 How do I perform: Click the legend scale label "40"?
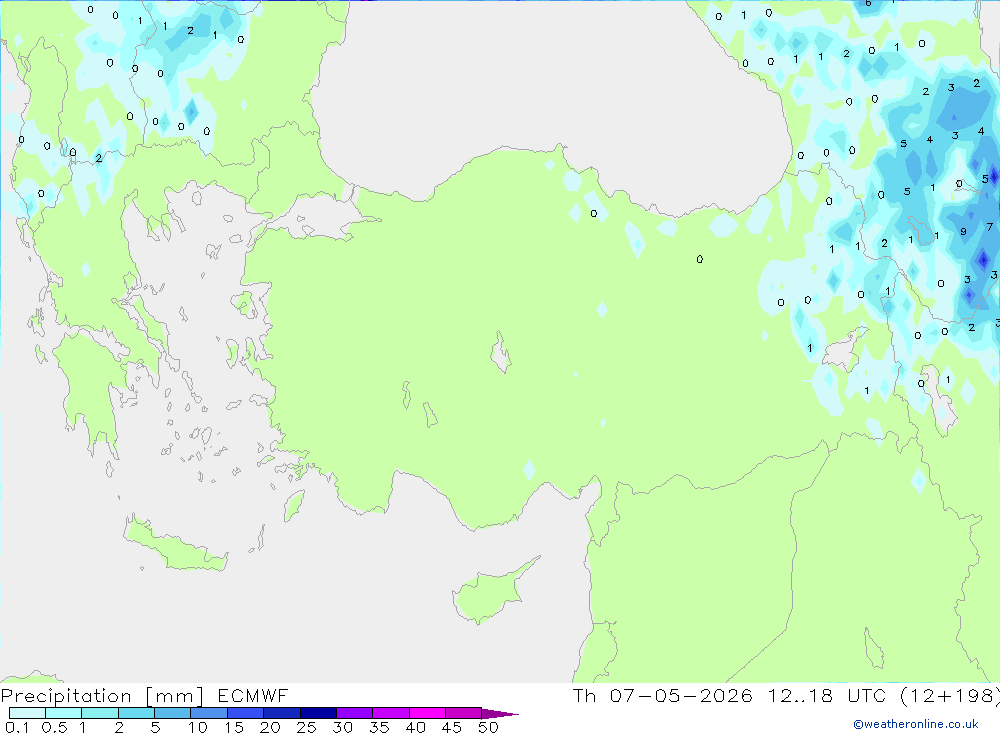tap(415, 727)
